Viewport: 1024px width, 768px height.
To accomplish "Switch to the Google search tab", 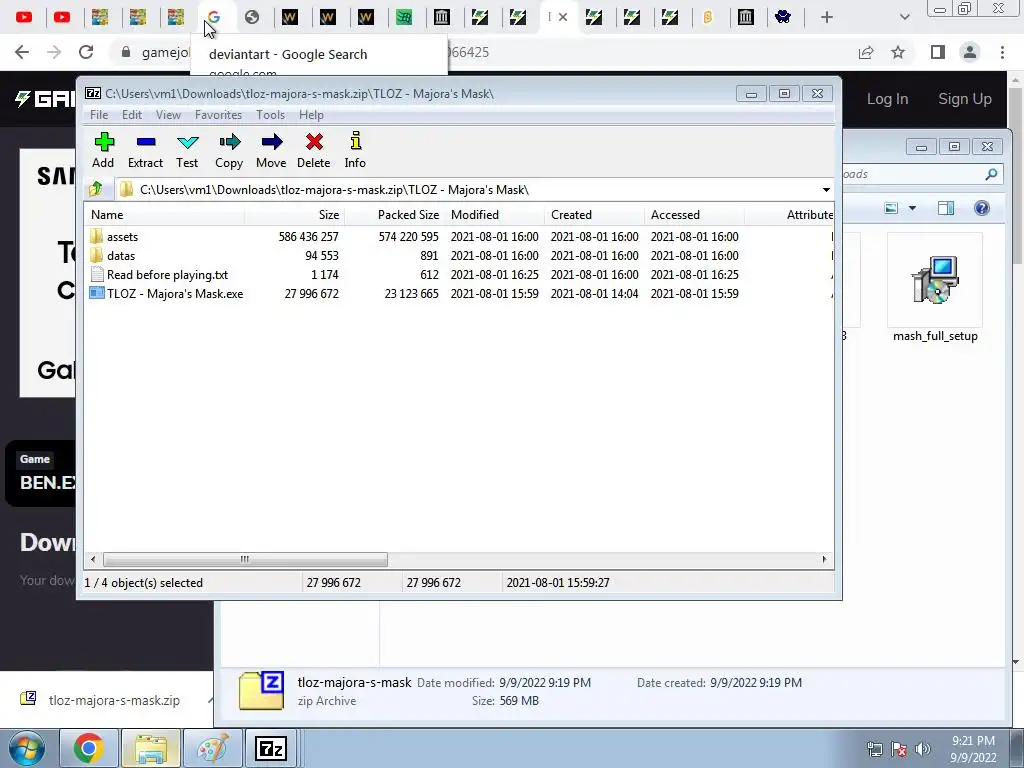I will pyautogui.click(x=214, y=17).
